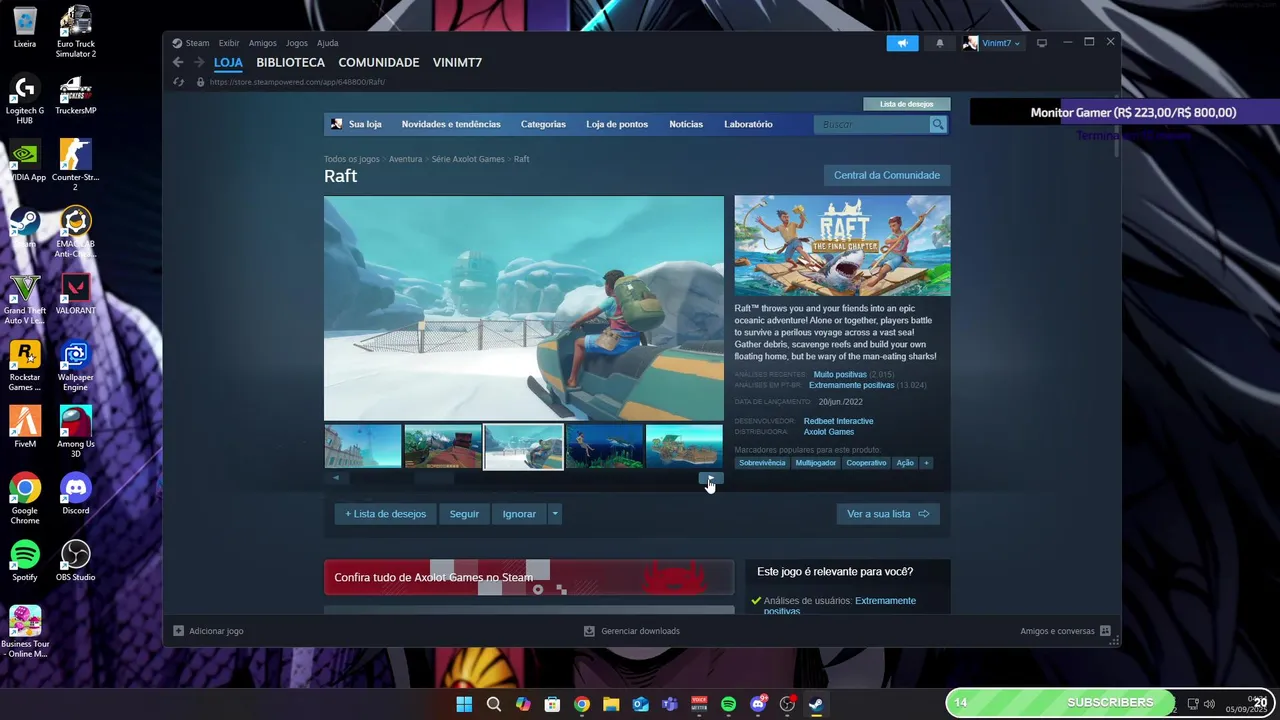Expand more tags with plus button
This screenshot has height=720, width=1280.
pos(926,463)
